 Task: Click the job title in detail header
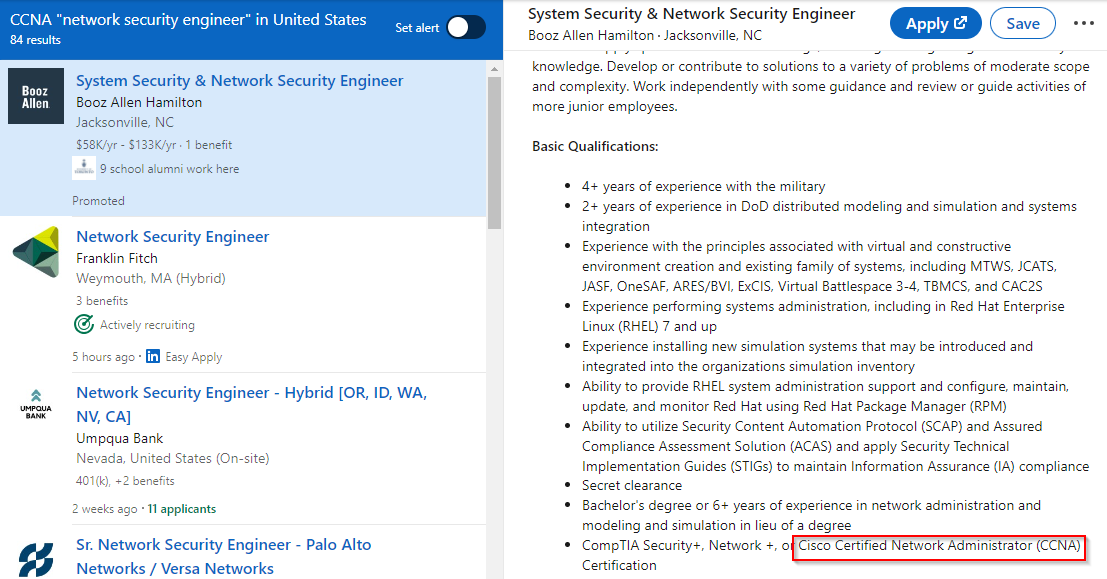tap(691, 14)
